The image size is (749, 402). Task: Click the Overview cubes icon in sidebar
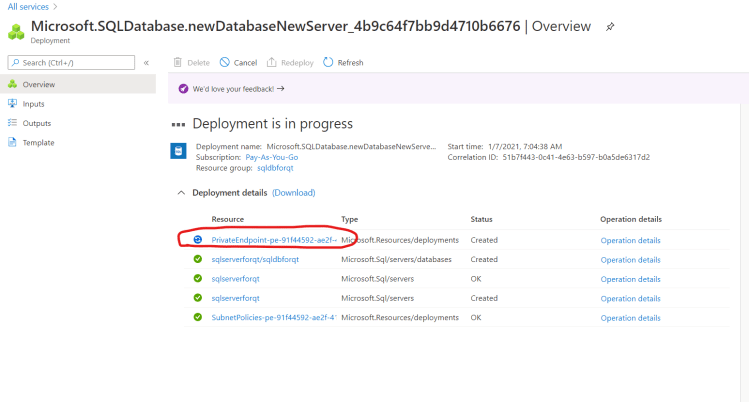[12, 84]
